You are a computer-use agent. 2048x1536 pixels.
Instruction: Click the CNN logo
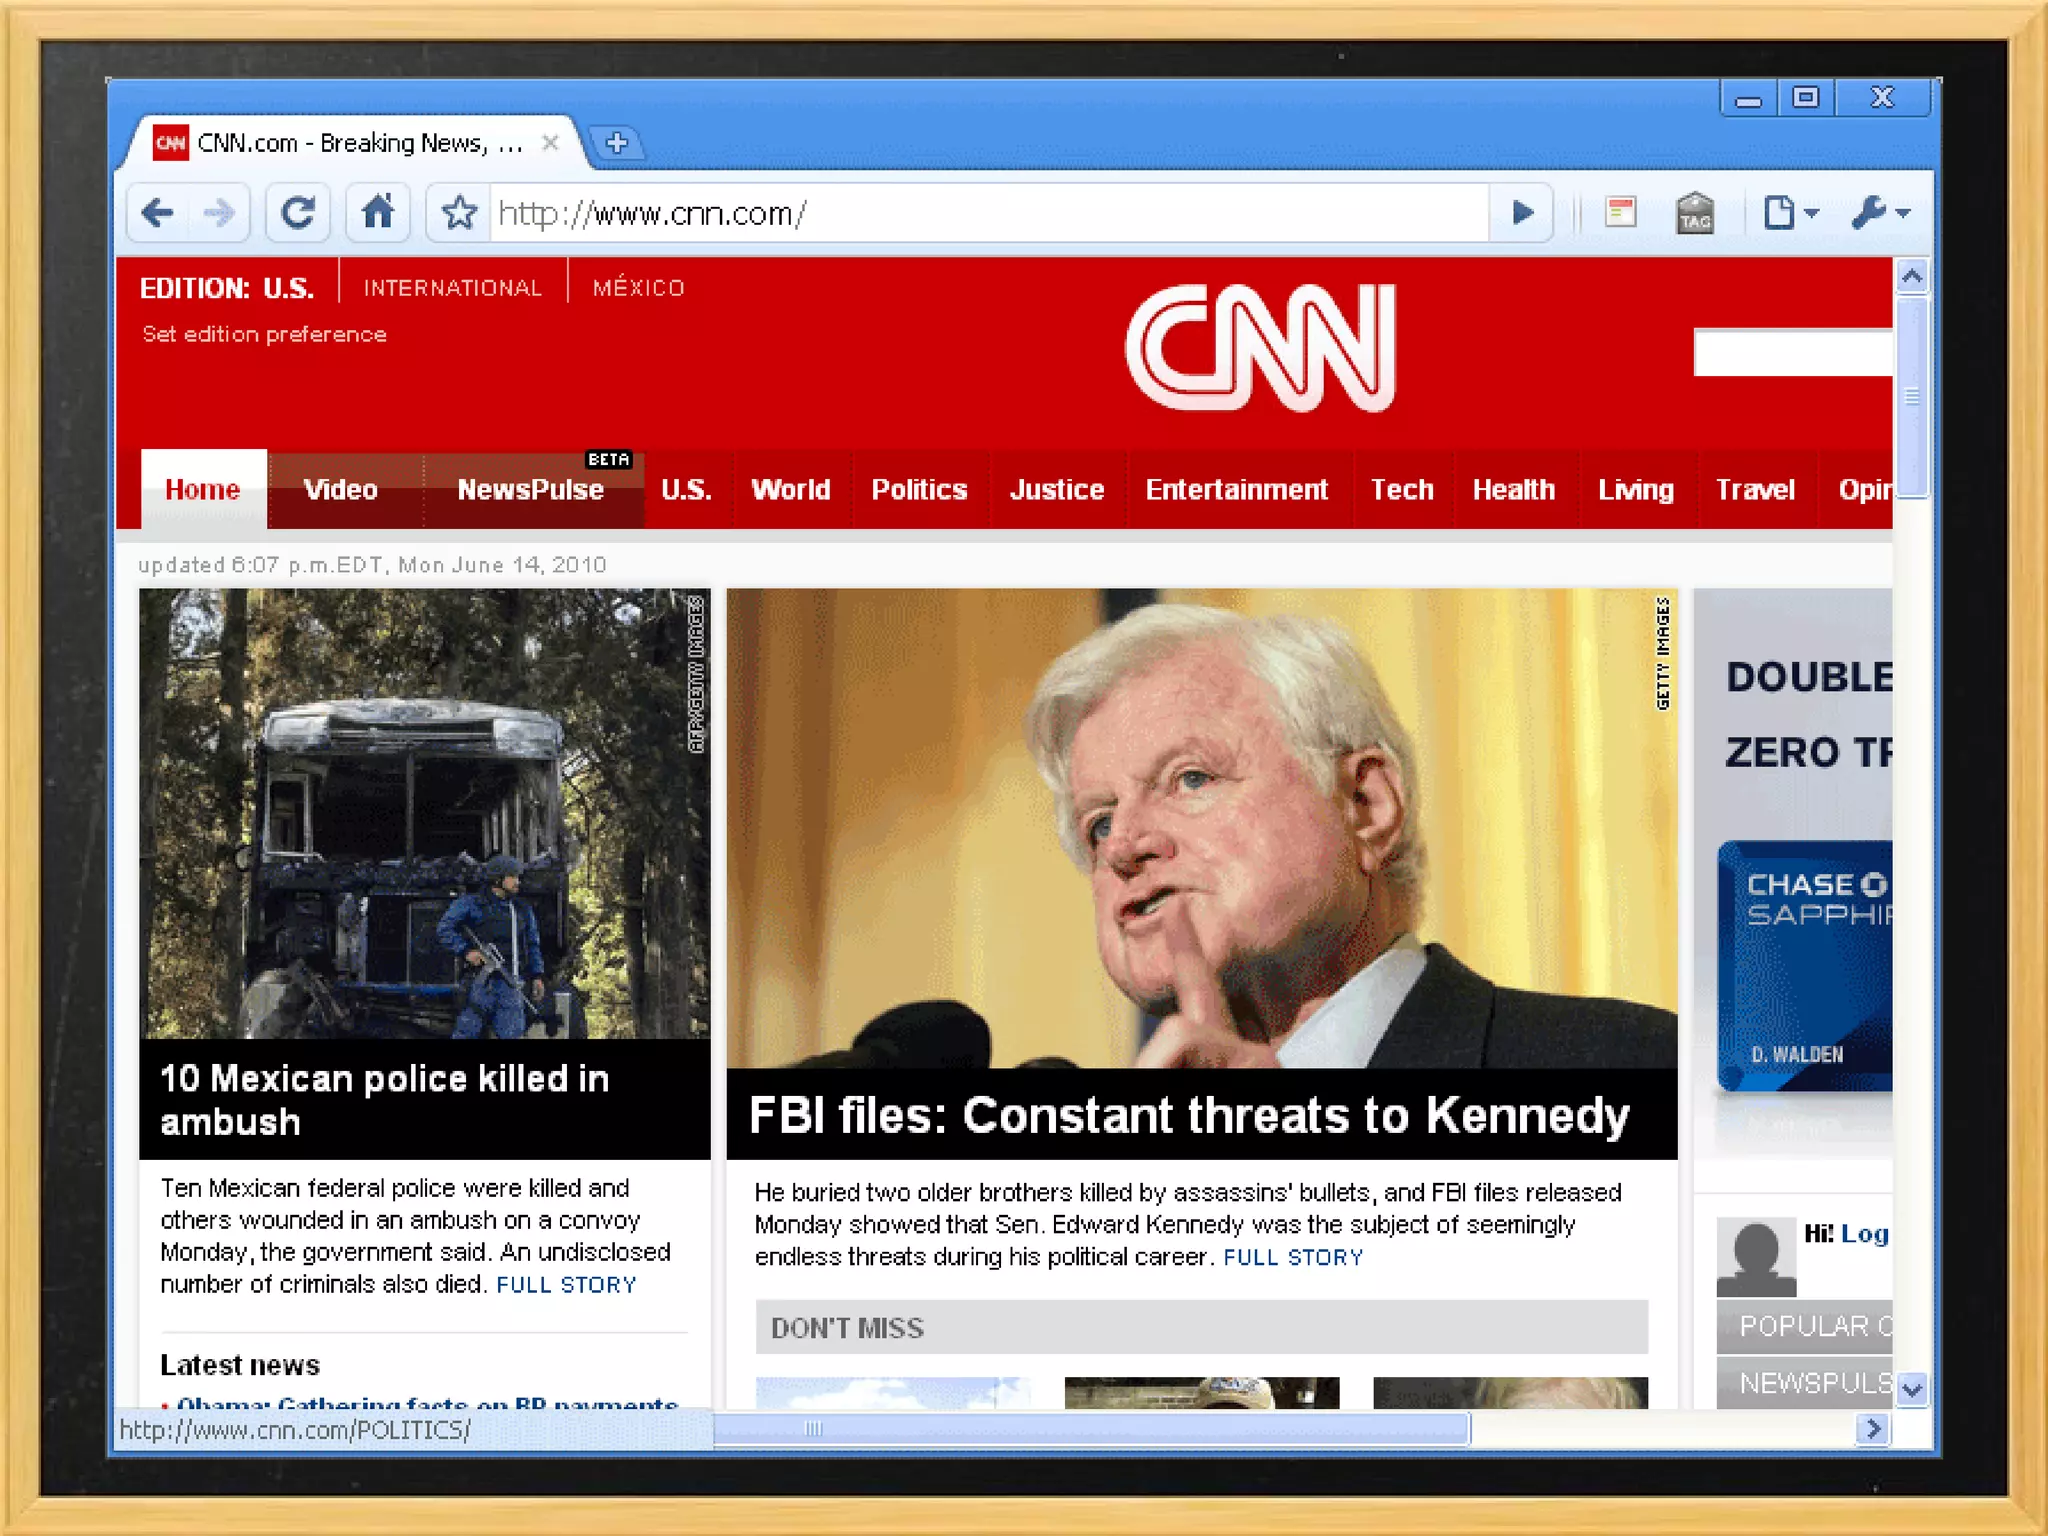(x=1261, y=347)
